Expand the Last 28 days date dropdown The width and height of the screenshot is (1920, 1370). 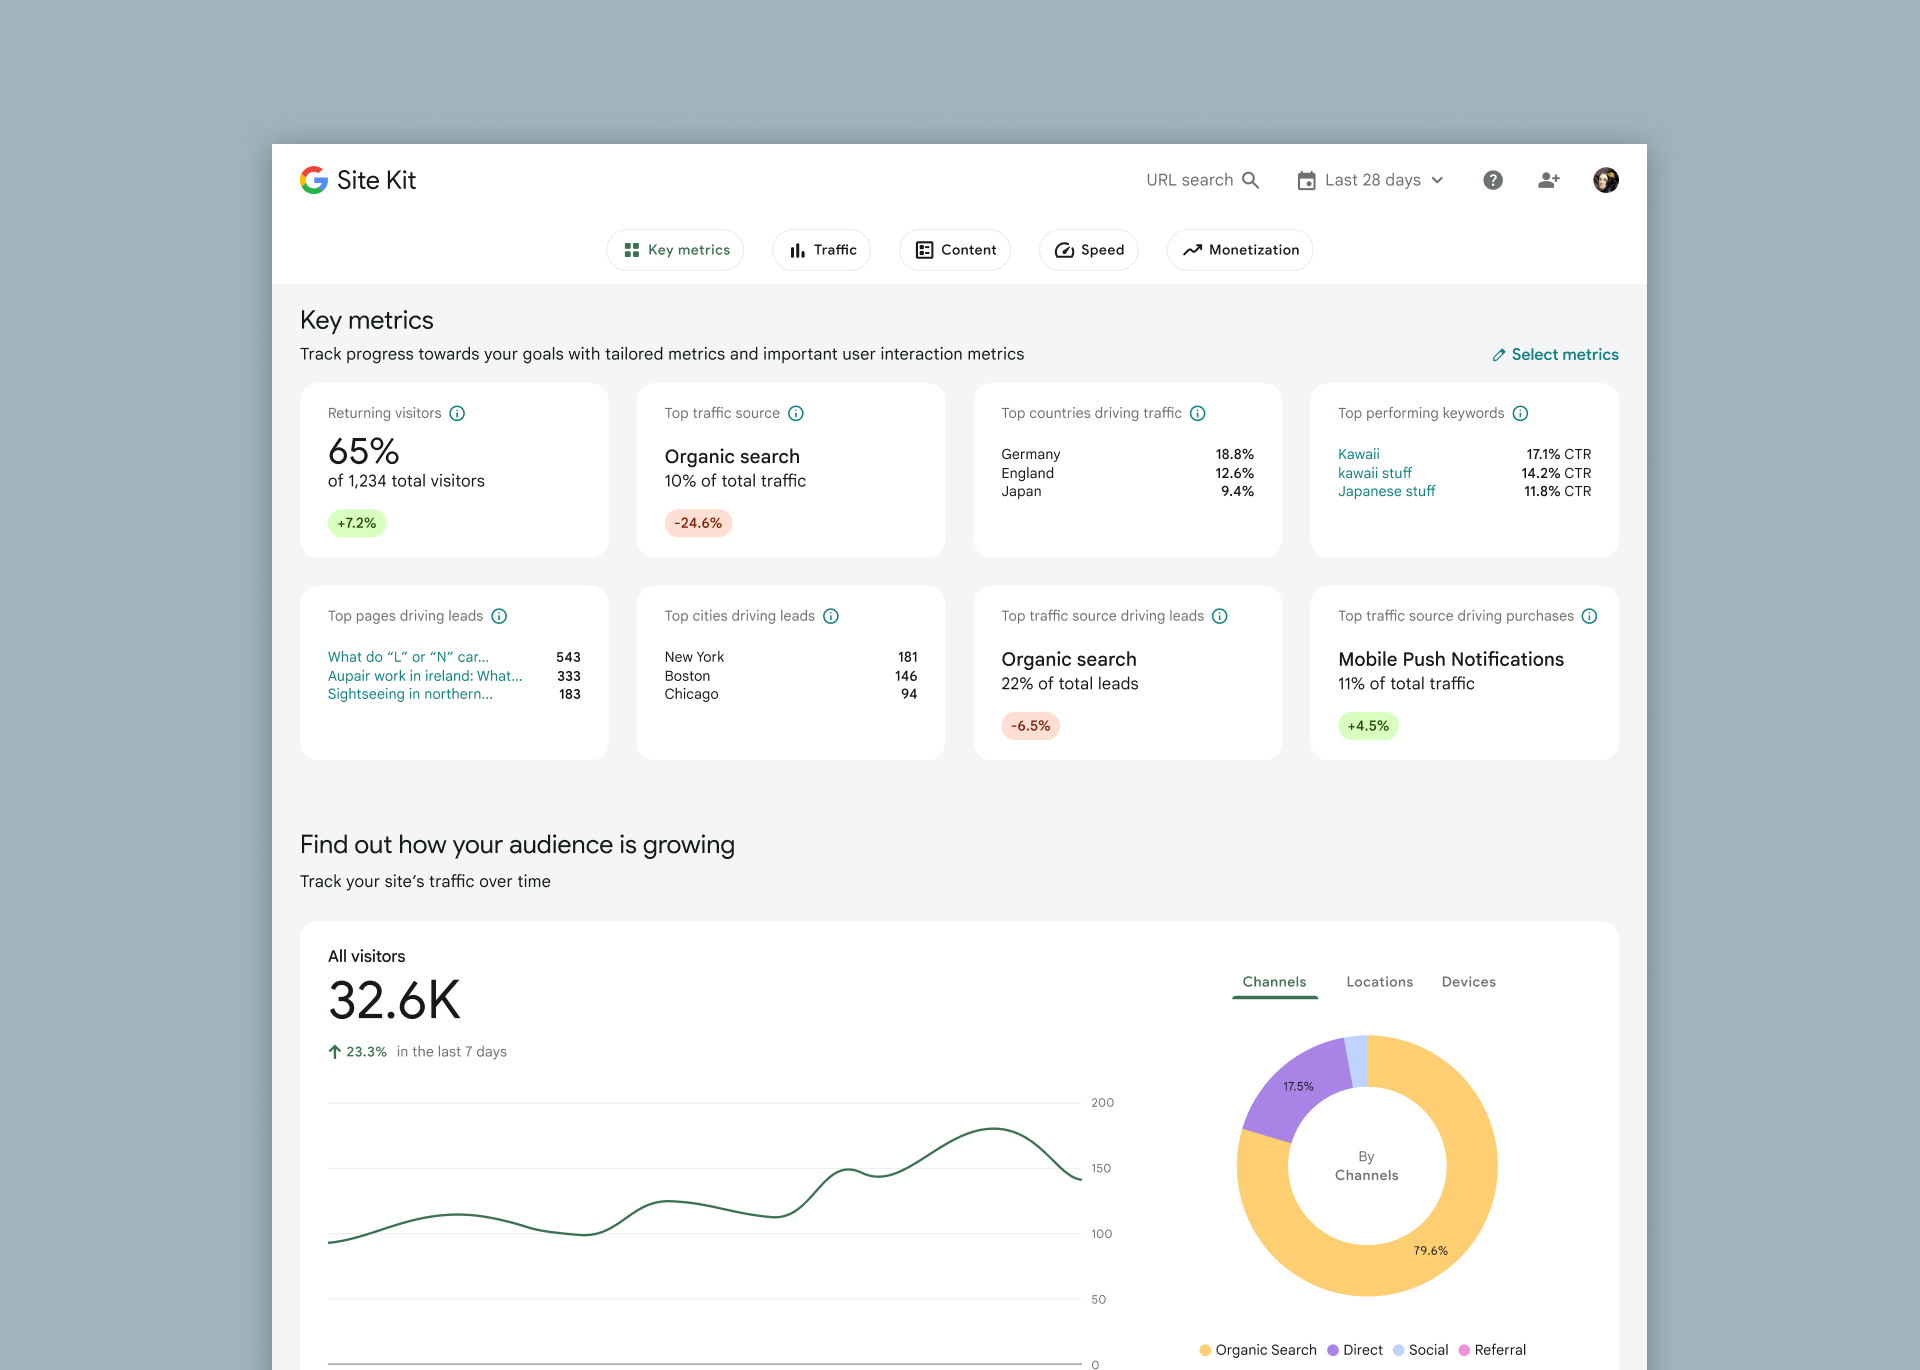(1371, 180)
